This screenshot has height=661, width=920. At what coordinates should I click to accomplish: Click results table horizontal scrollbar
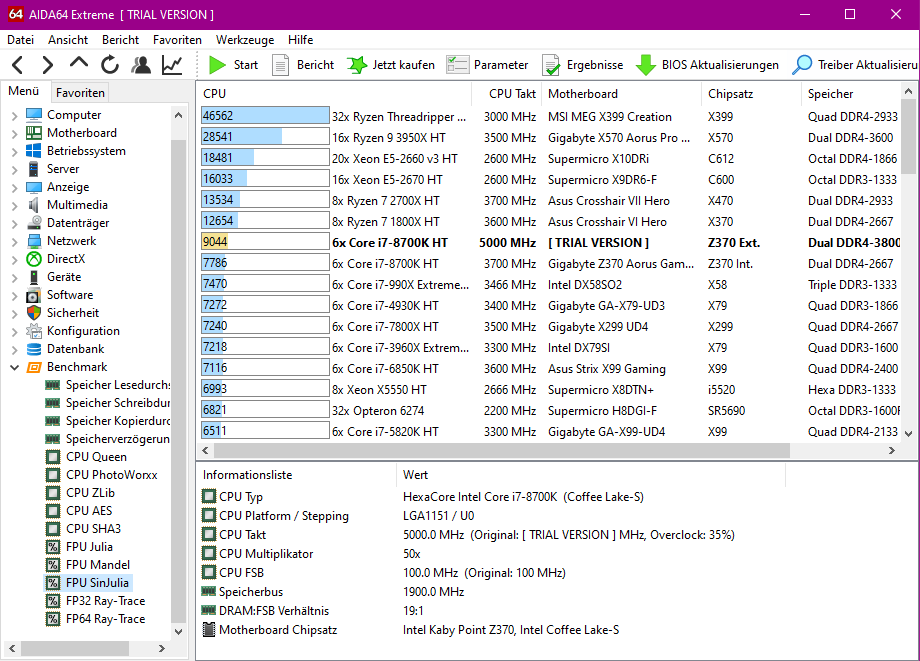(x=502, y=450)
